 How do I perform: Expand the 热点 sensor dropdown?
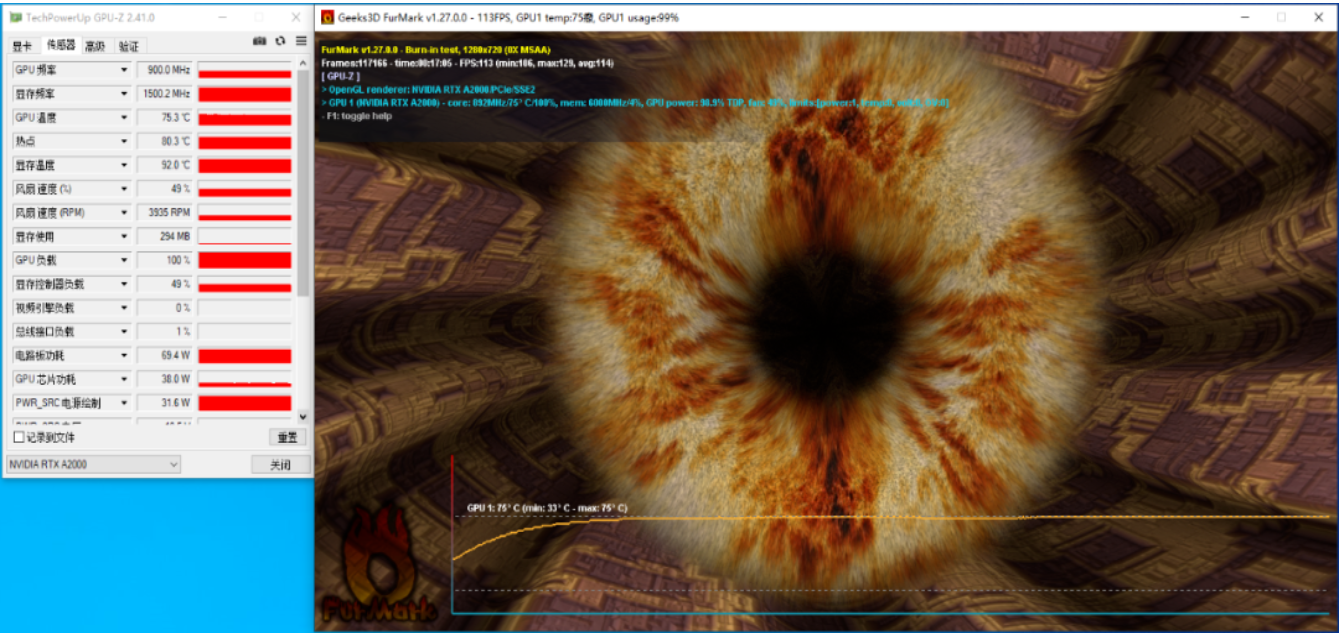[124, 141]
